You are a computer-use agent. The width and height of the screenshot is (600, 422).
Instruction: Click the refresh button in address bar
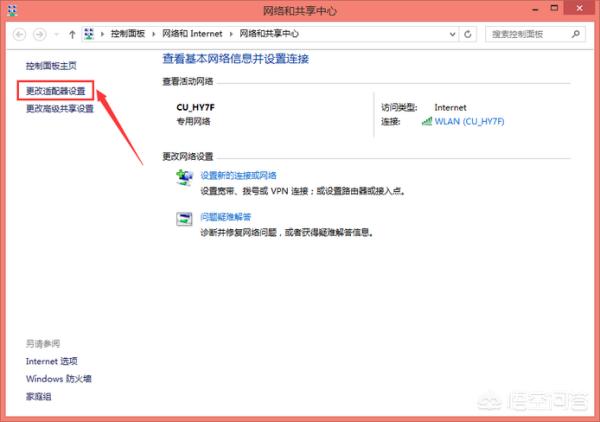(468, 34)
